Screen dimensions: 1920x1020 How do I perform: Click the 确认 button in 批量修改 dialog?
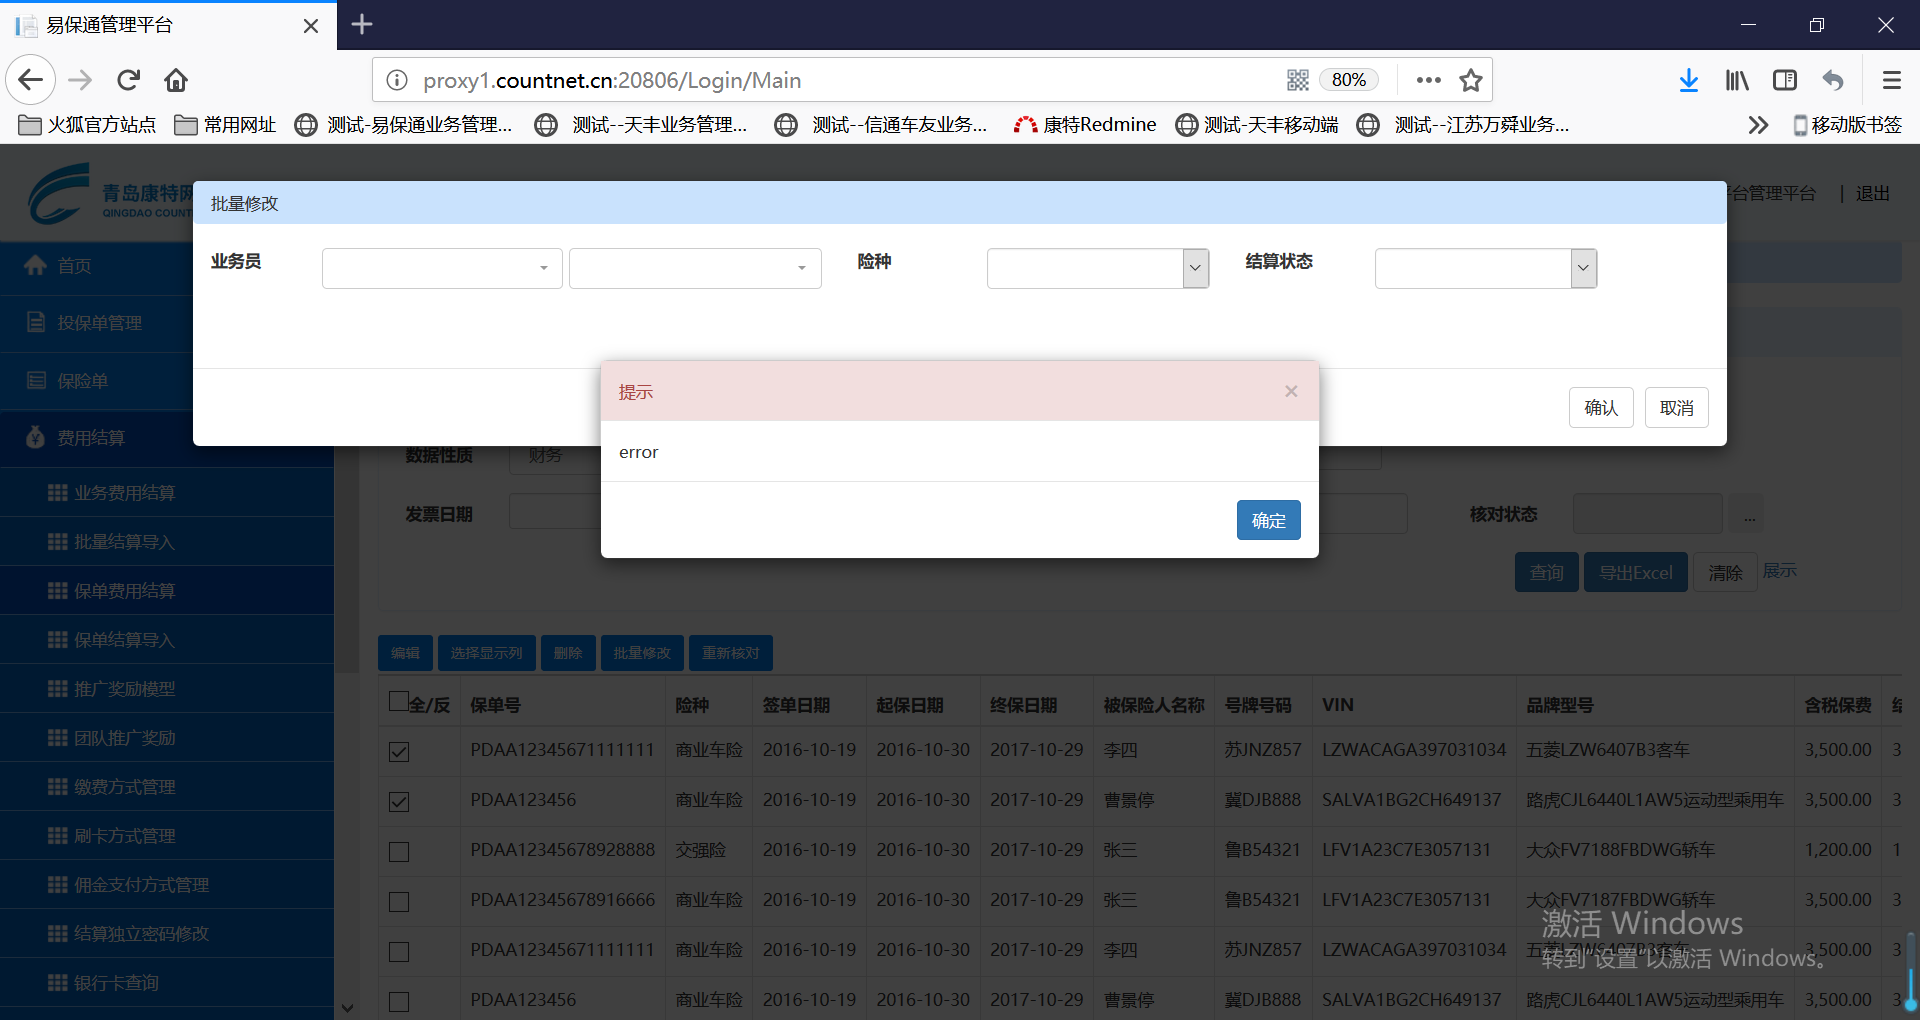tap(1600, 408)
